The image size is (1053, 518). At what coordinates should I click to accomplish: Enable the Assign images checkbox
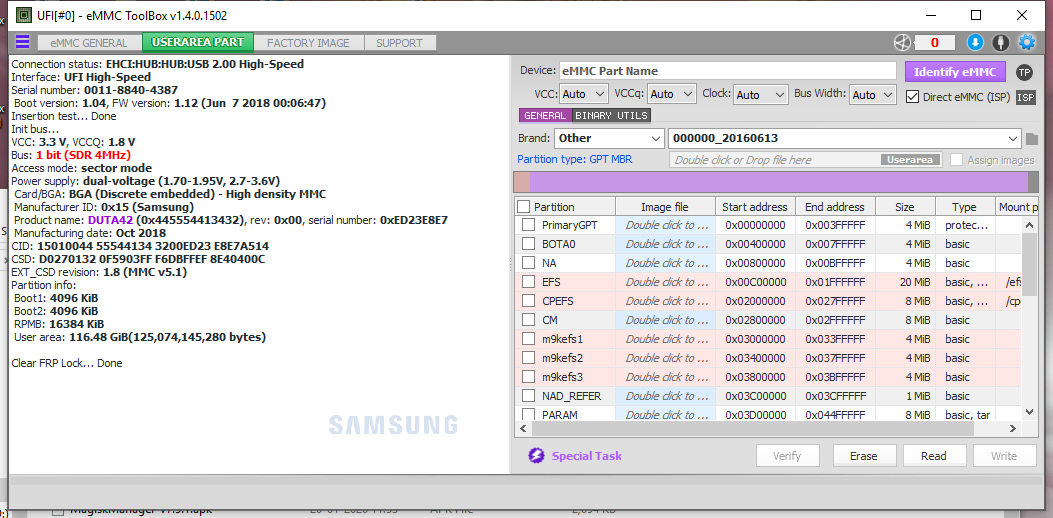click(x=956, y=160)
